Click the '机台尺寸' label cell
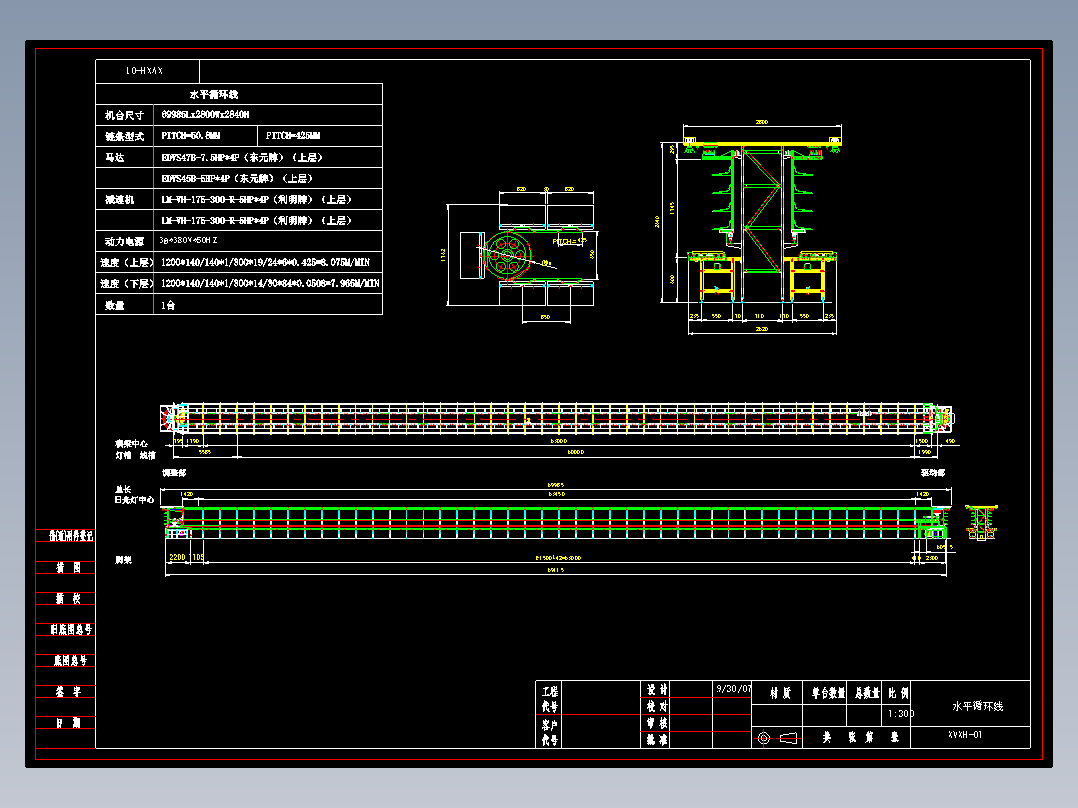The image size is (1078, 808). pos(124,115)
